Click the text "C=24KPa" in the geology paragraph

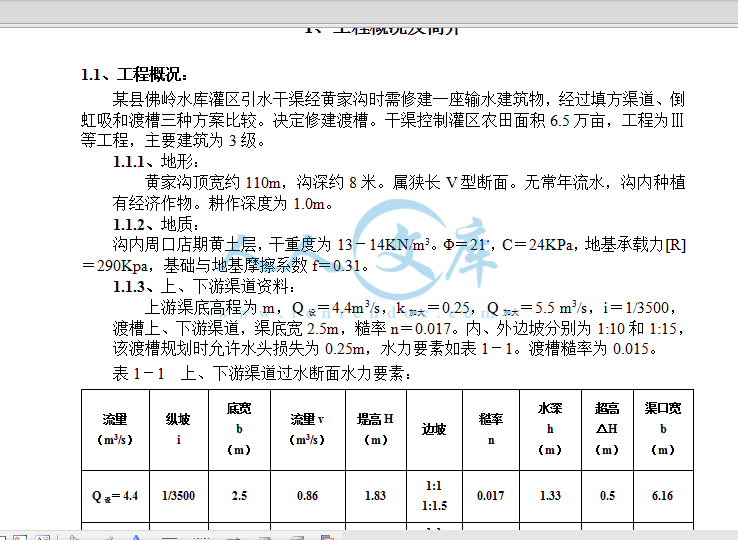pyautogui.click(x=537, y=245)
